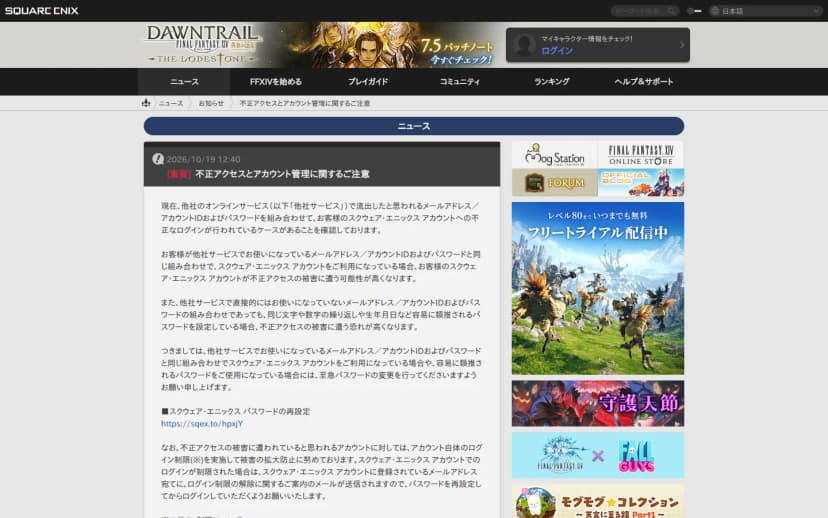
Task: Open the 7.5 patch notes banner
Action: pyautogui.click(x=381, y=45)
